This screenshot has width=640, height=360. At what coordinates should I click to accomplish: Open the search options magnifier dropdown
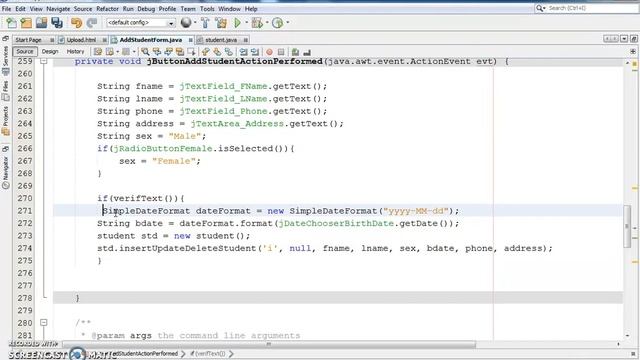click(x=540, y=8)
